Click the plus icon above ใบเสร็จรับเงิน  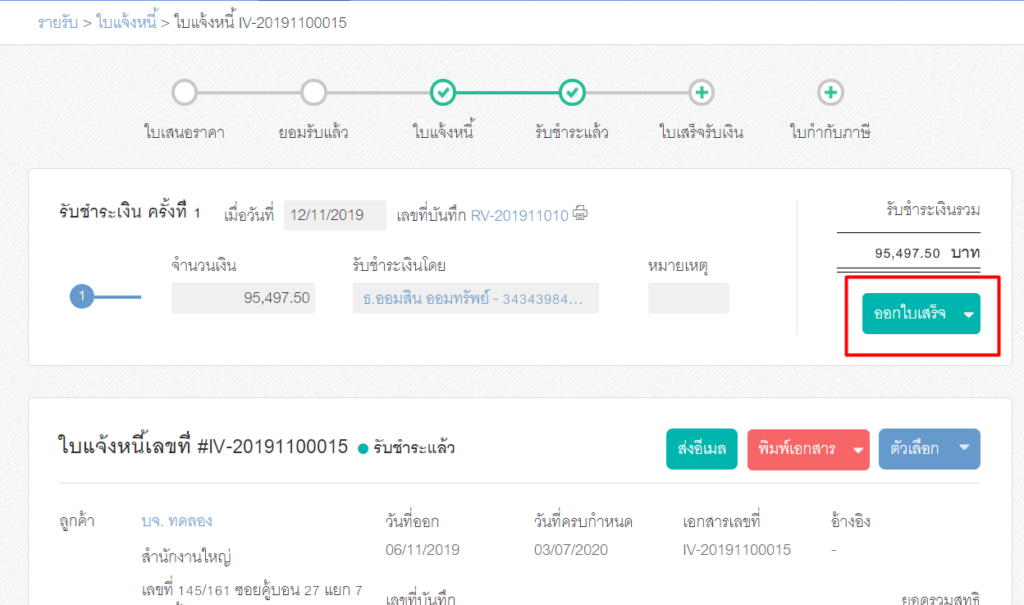click(x=701, y=92)
